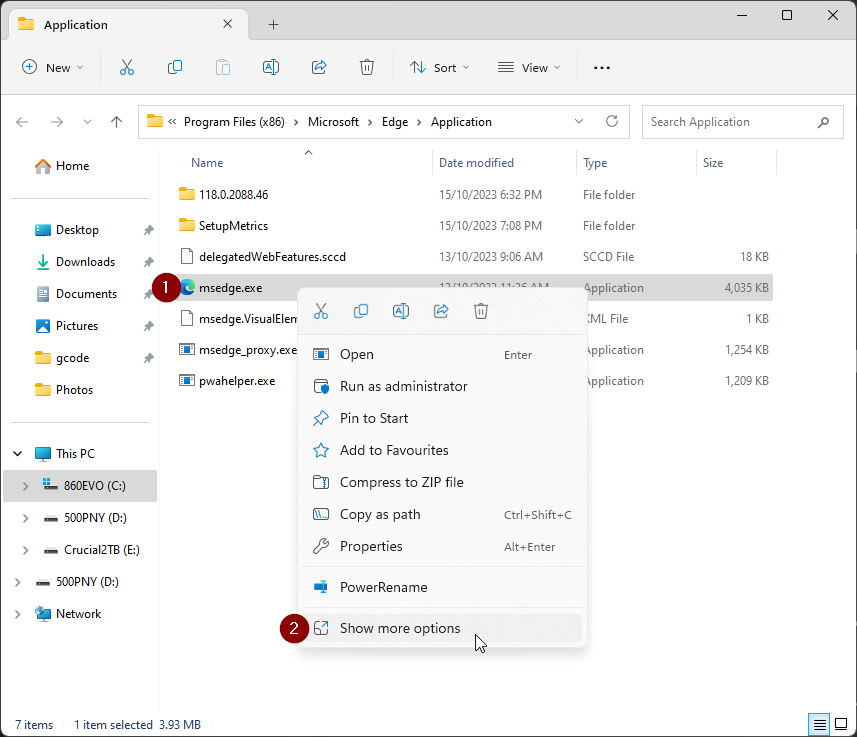This screenshot has height=737, width=857.
Task: Click the Rename icon in the context menu
Action: 401,311
